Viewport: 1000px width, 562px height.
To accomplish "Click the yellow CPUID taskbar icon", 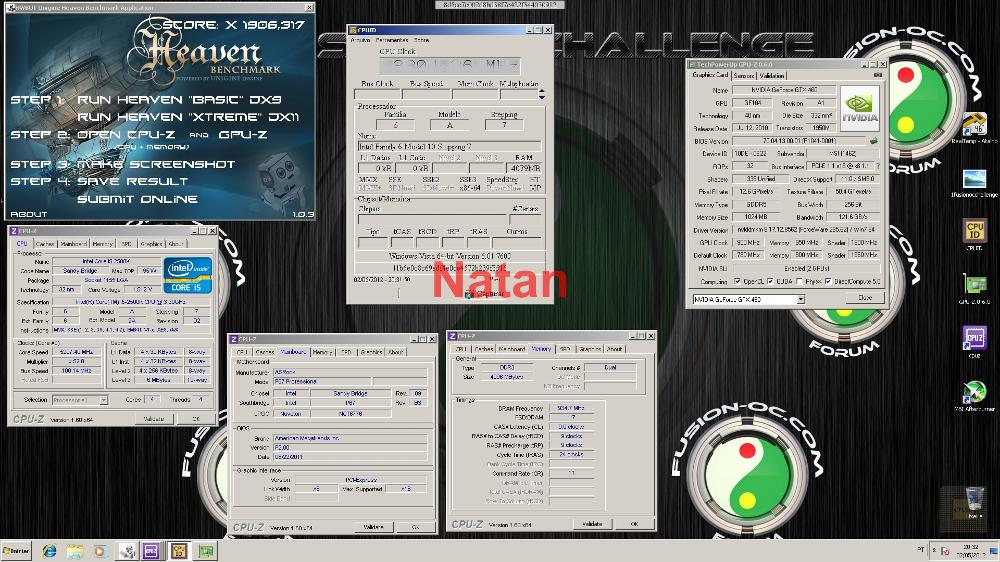I will [x=179, y=551].
